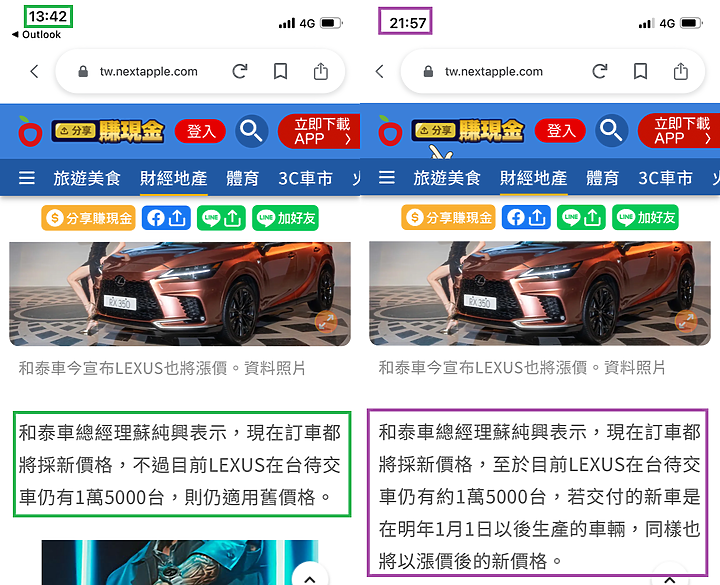Viewport: 720px width, 585px height.
Task: Tap 立即下載APP in right screenshot
Action: click(x=679, y=131)
